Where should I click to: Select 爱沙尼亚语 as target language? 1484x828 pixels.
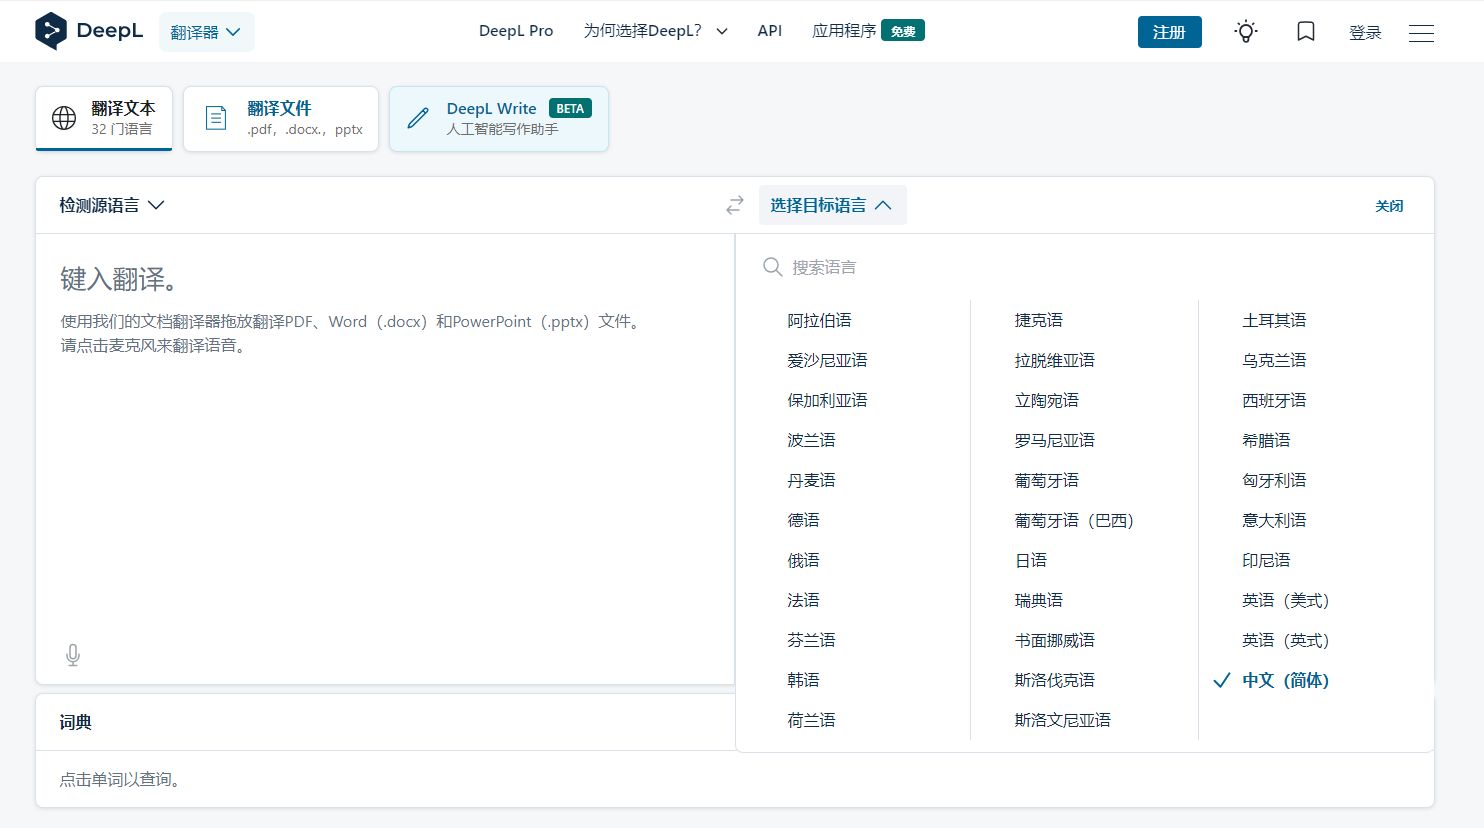[x=827, y=360]
